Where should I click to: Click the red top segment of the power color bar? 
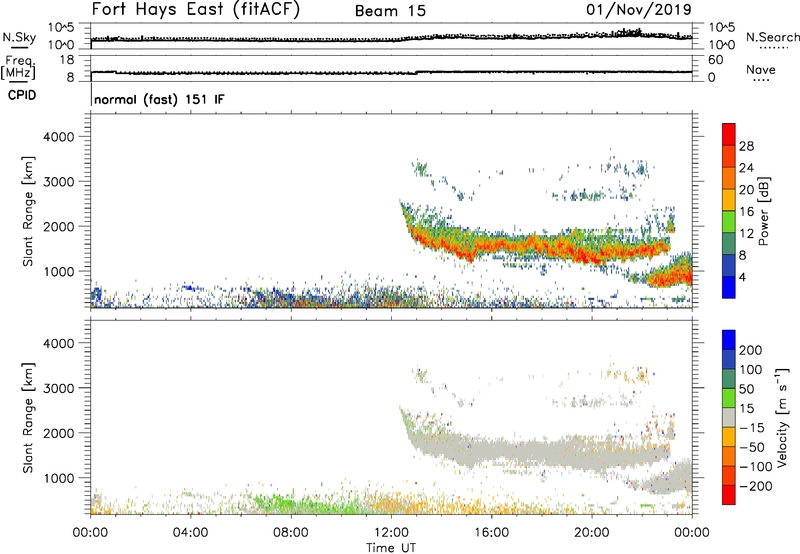(729, 135)
